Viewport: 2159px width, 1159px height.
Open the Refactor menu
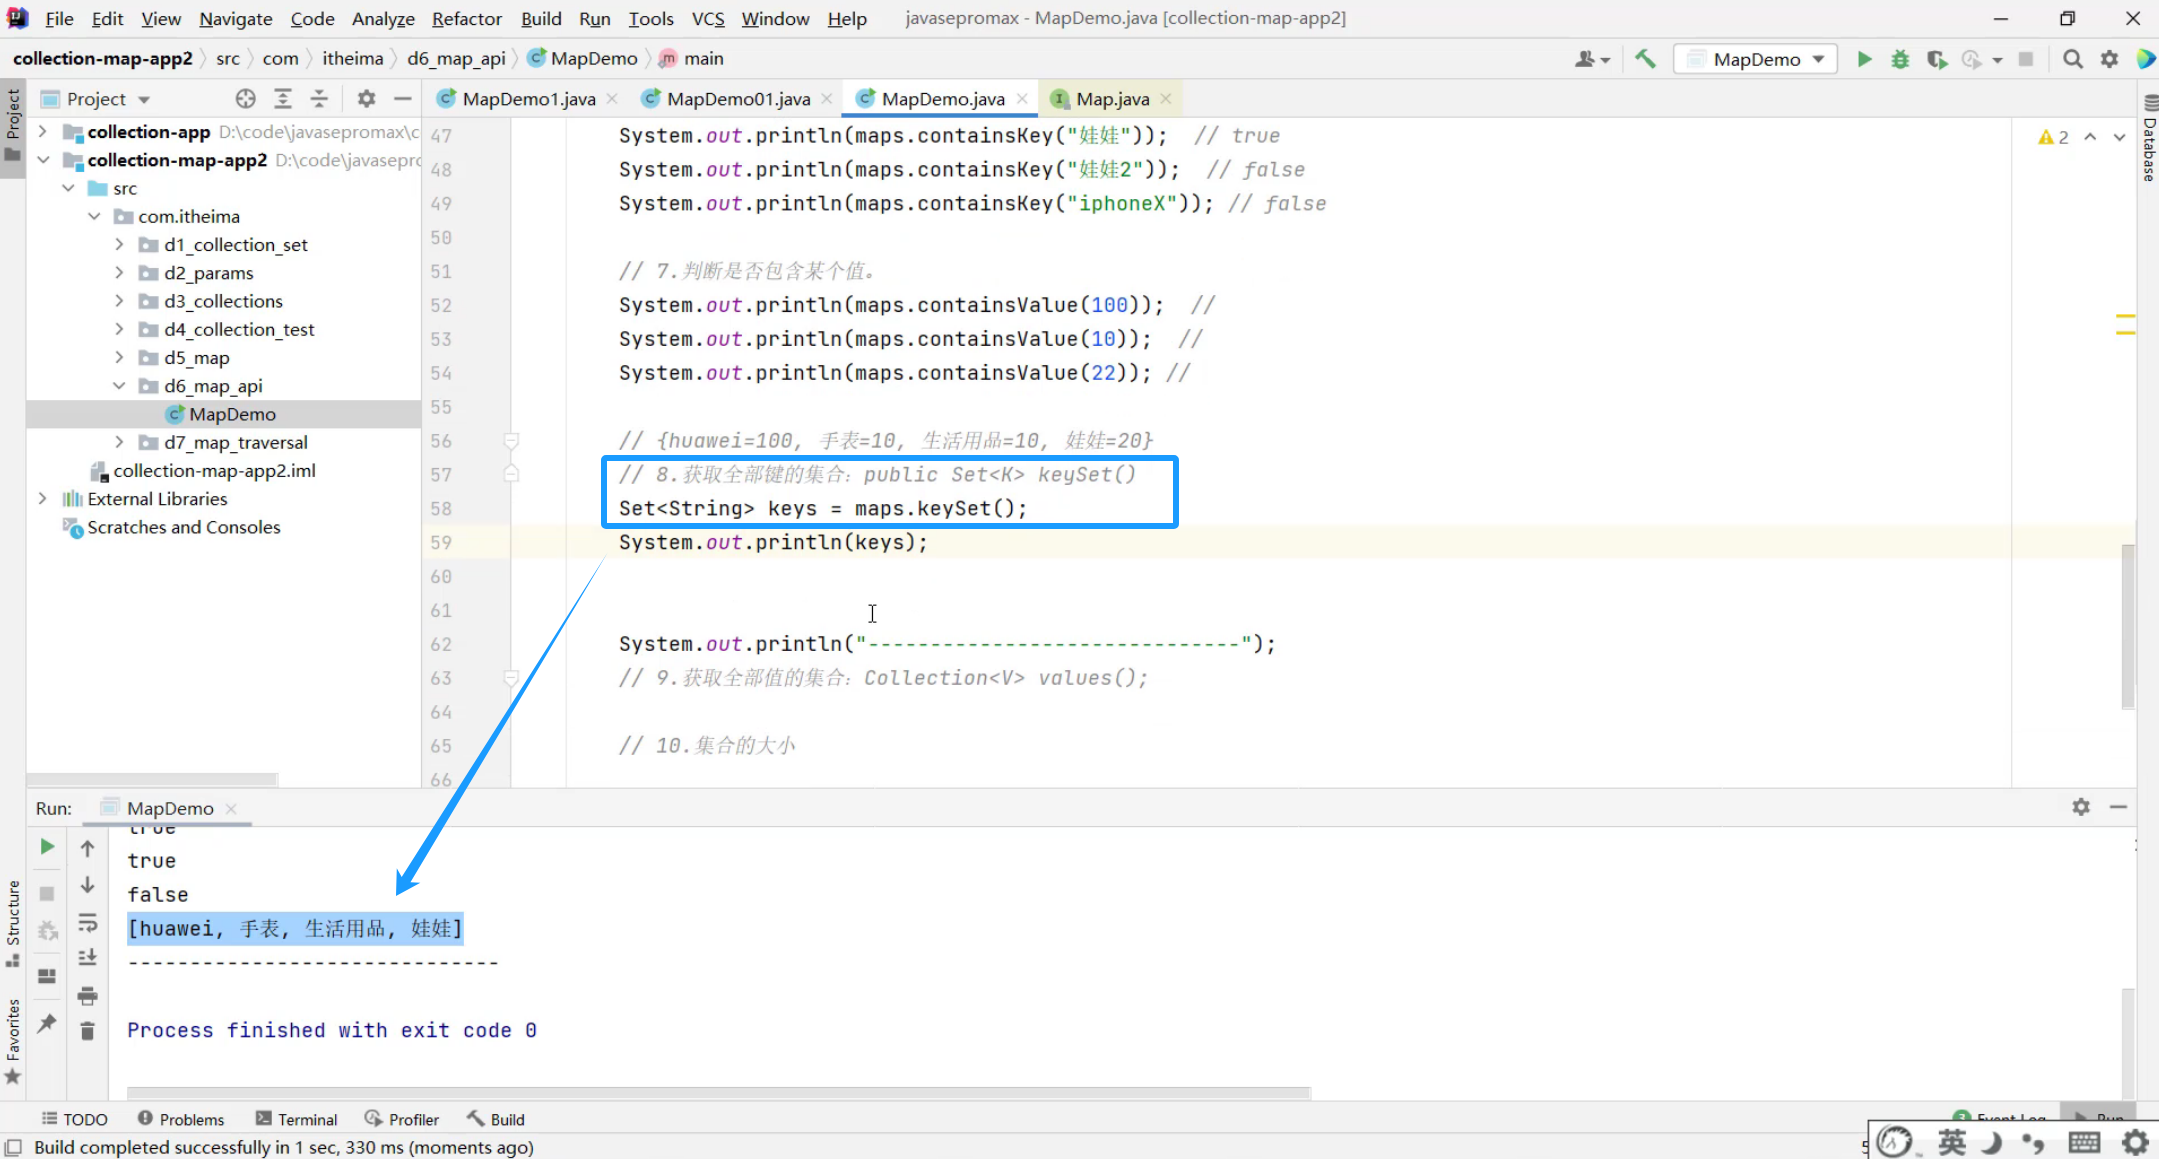pos(466,18)
